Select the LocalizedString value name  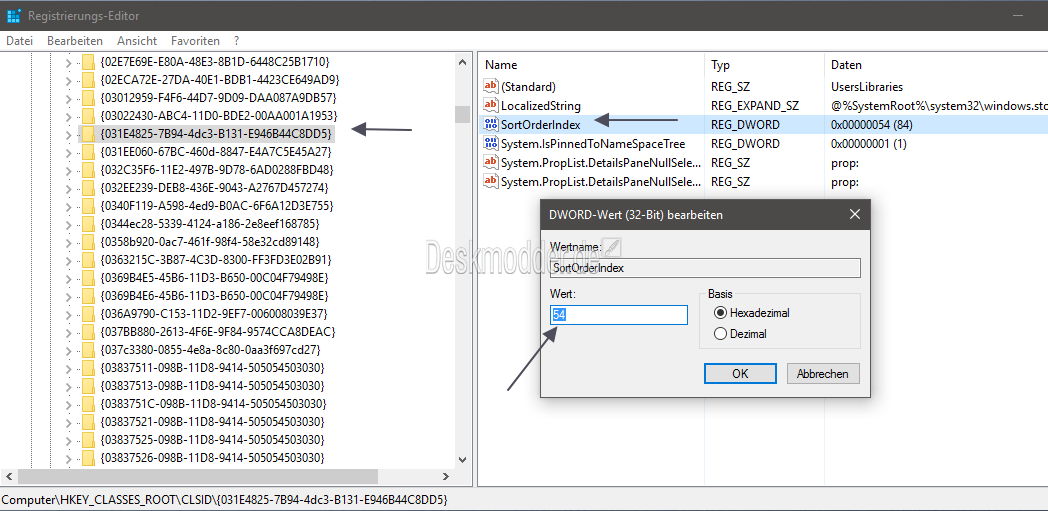point(541,106)
